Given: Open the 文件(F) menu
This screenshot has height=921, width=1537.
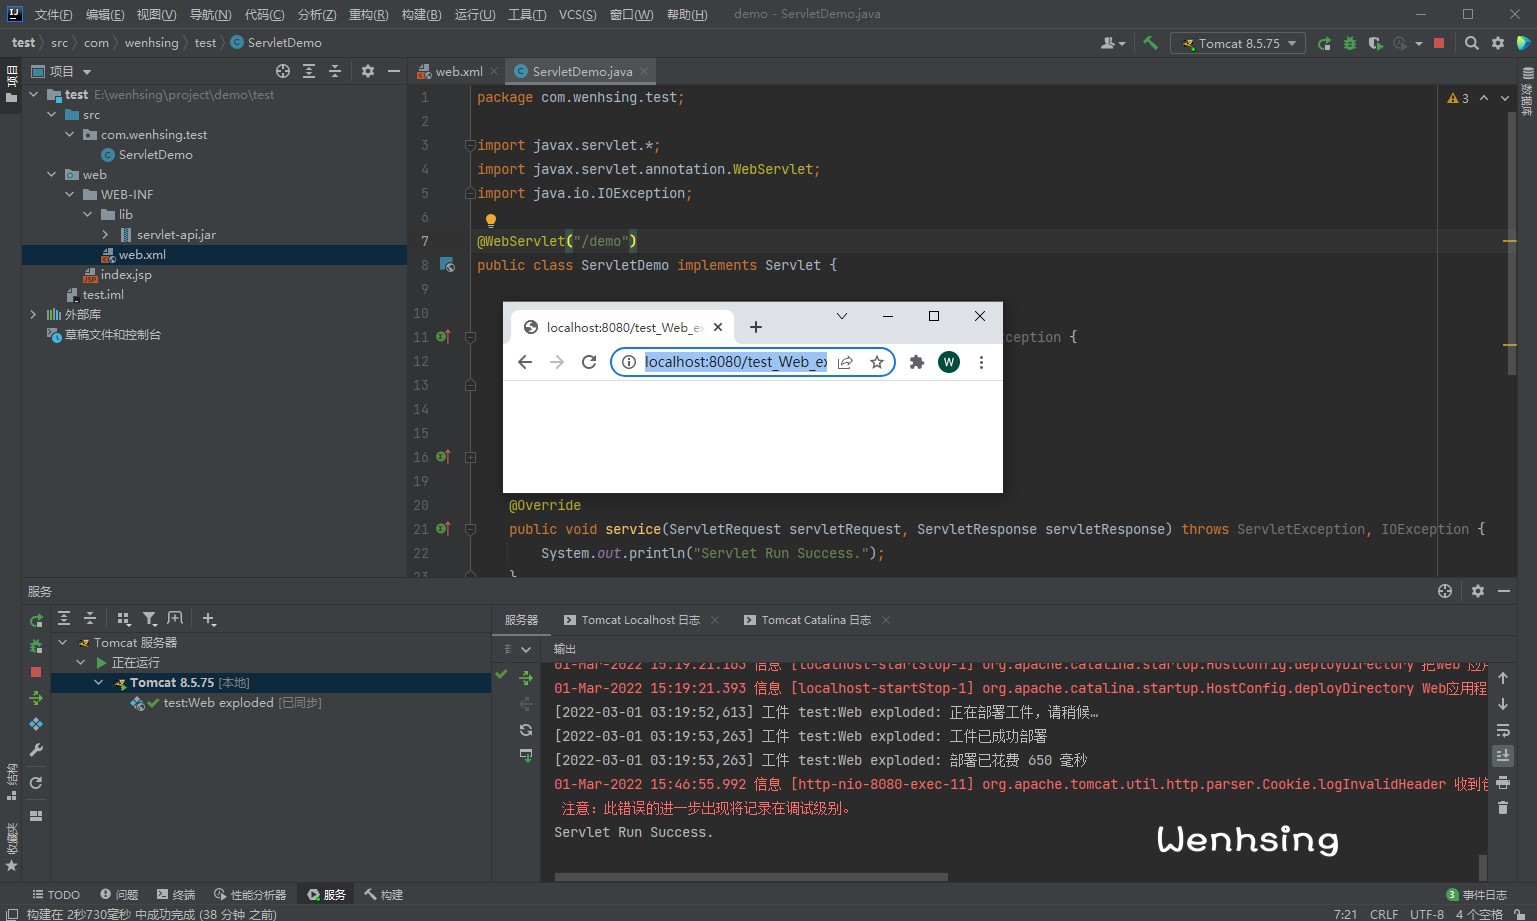Looking at the screenshot, I should 54,14.
